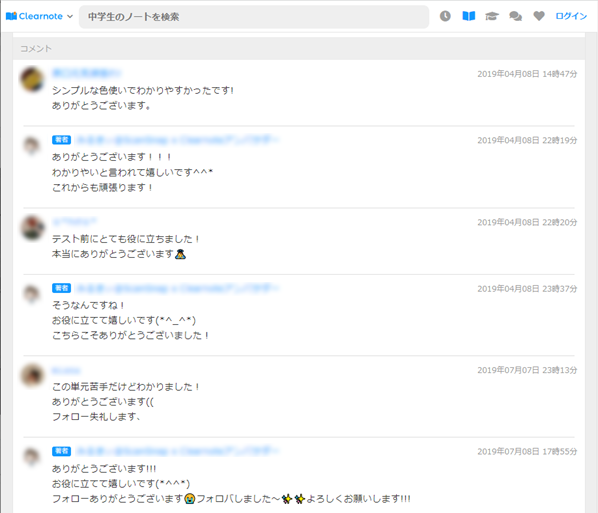The height and width of the screenshot is (513, 598).
Task: Open author name link on 17時55分 comment
Action: [x=177, y=451]
